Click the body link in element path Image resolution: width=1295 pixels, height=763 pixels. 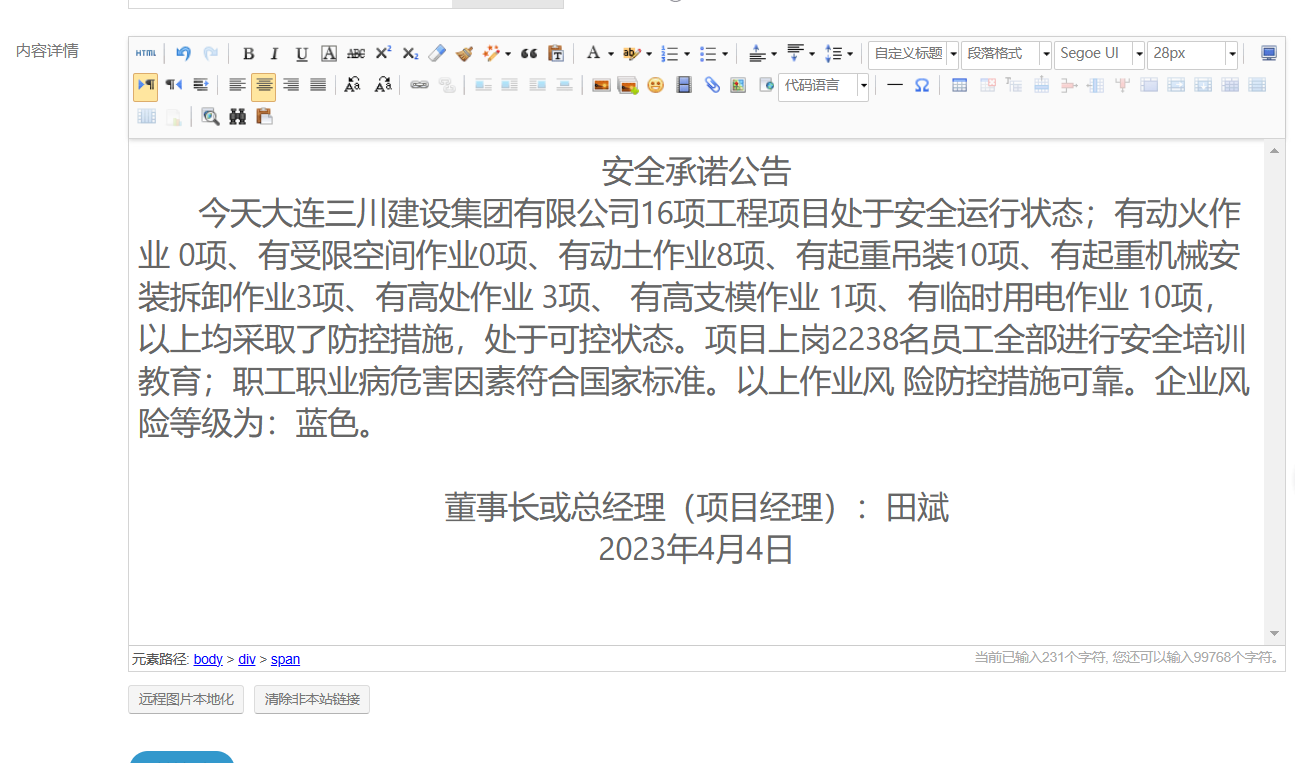point(208,659)
